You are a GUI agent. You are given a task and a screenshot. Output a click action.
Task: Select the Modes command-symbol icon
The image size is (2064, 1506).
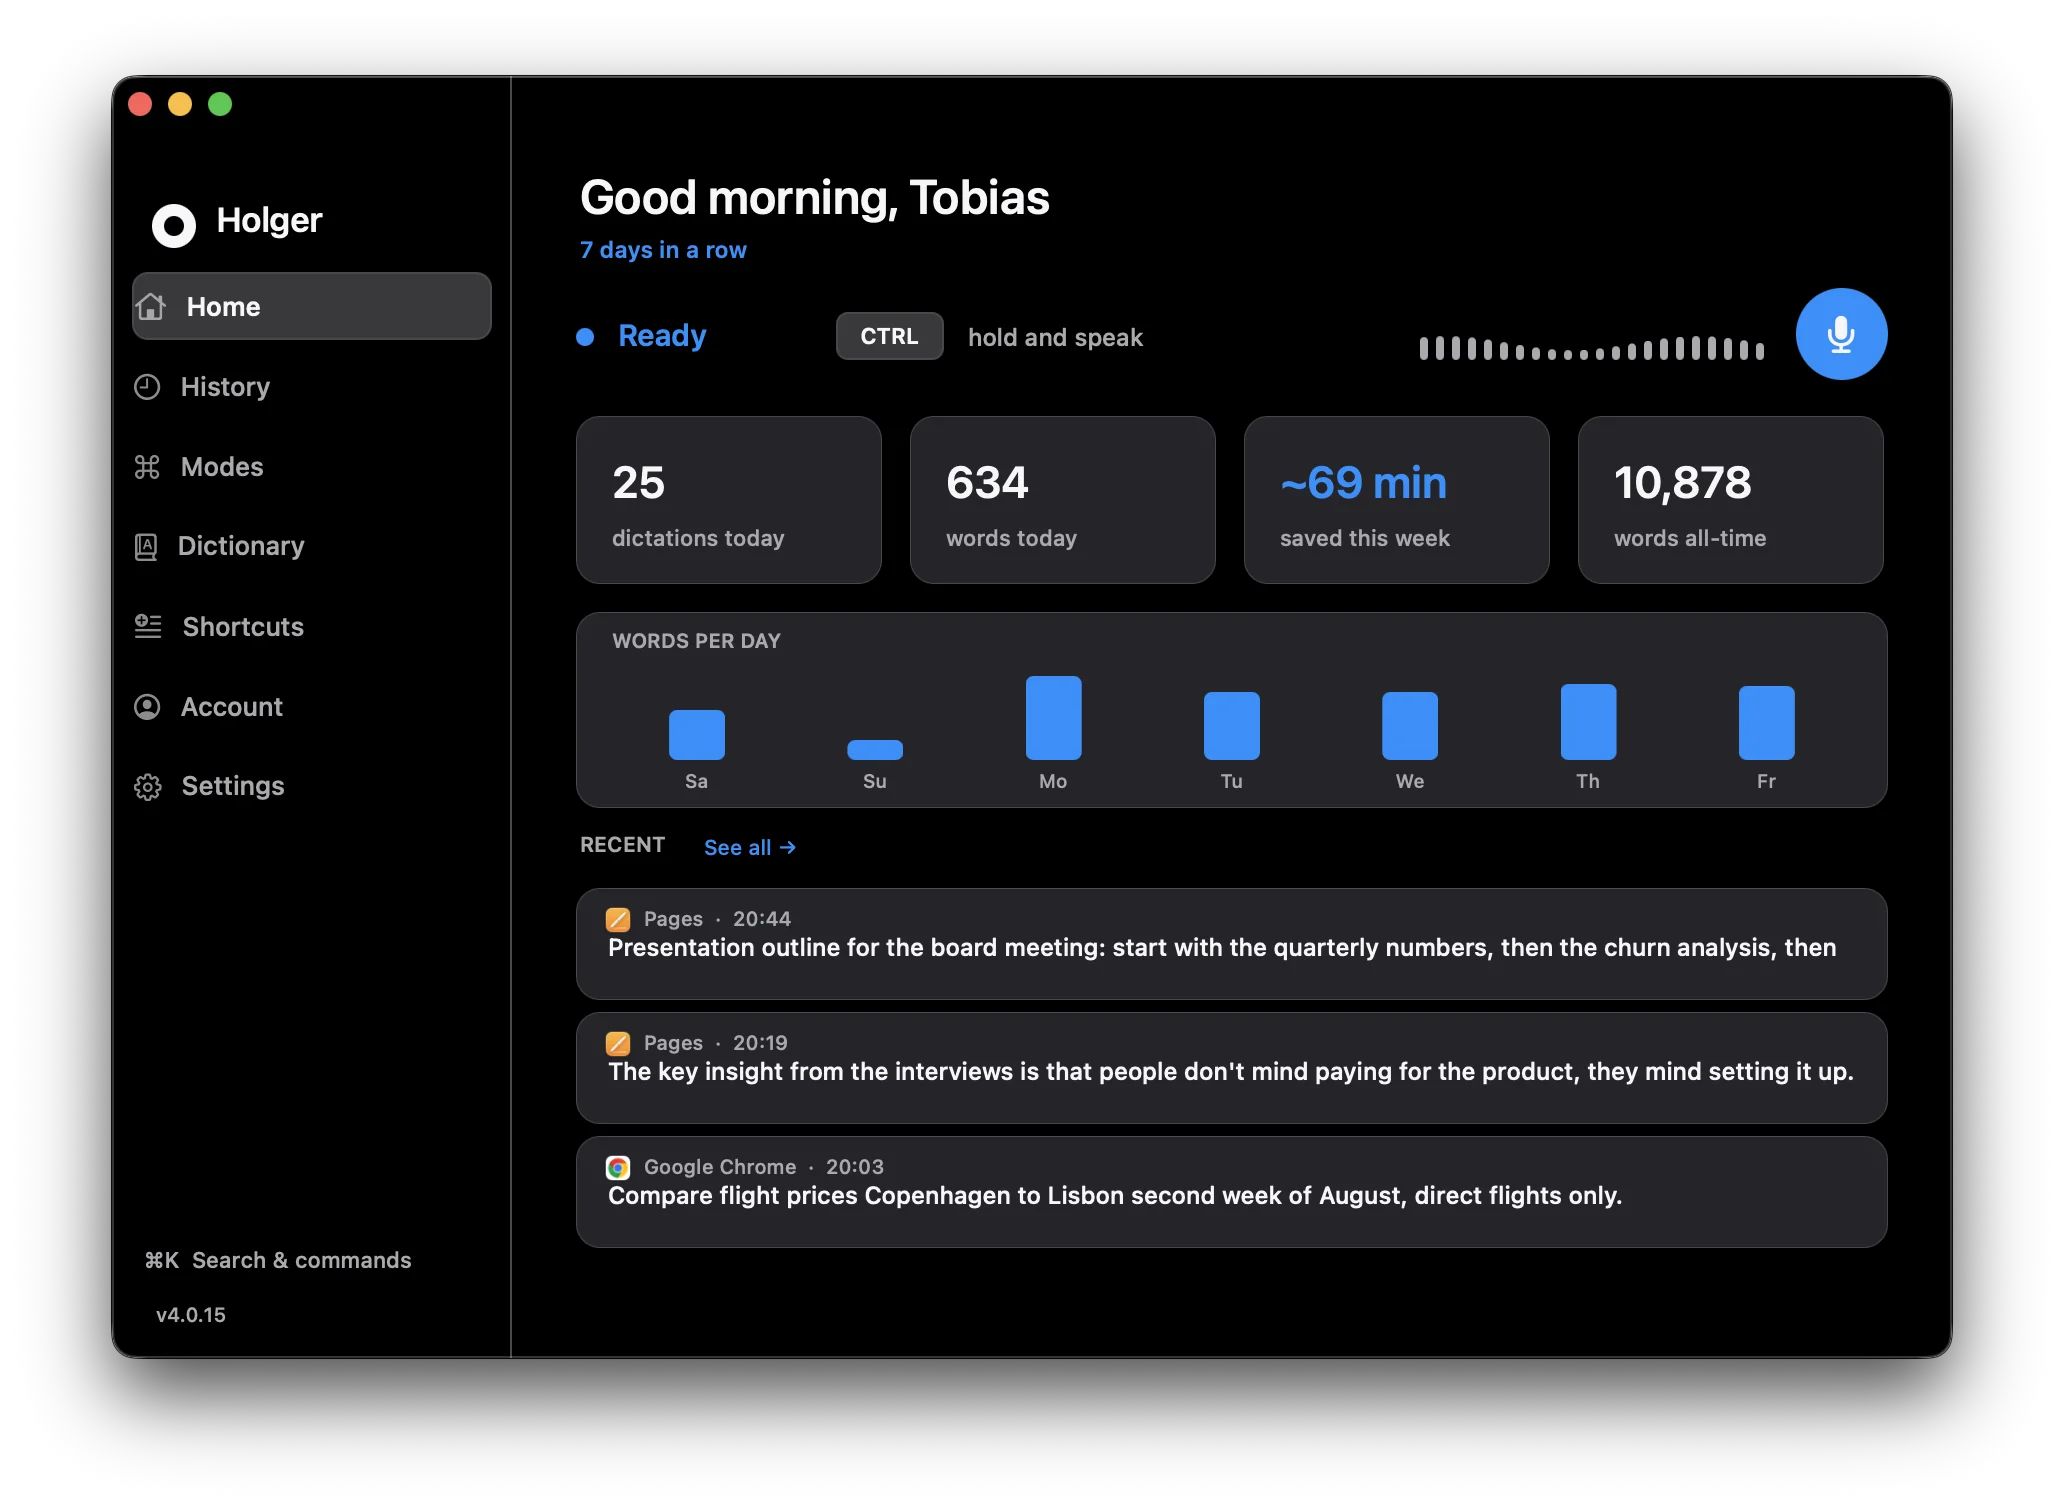pyautogui.click(x=147, y=467)
